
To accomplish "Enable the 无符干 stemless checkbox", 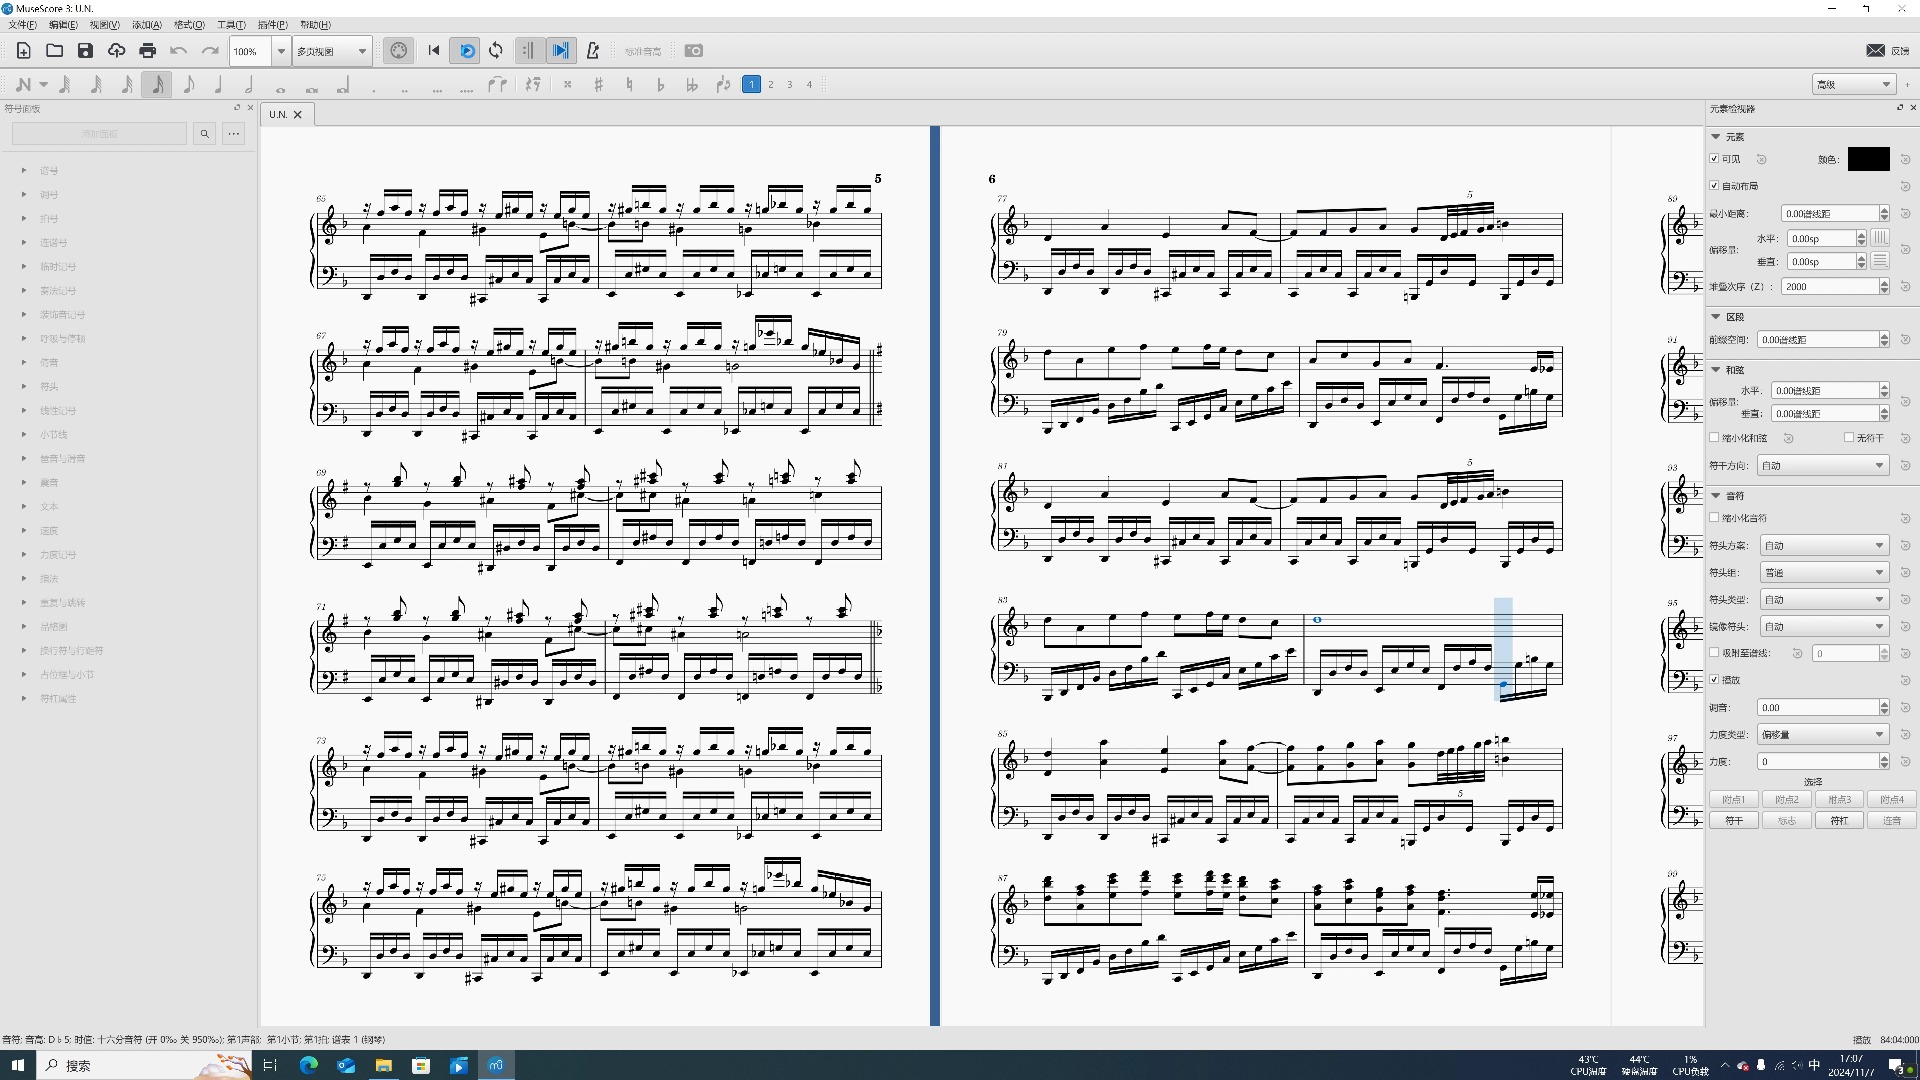I will (x=1849, y=438).
